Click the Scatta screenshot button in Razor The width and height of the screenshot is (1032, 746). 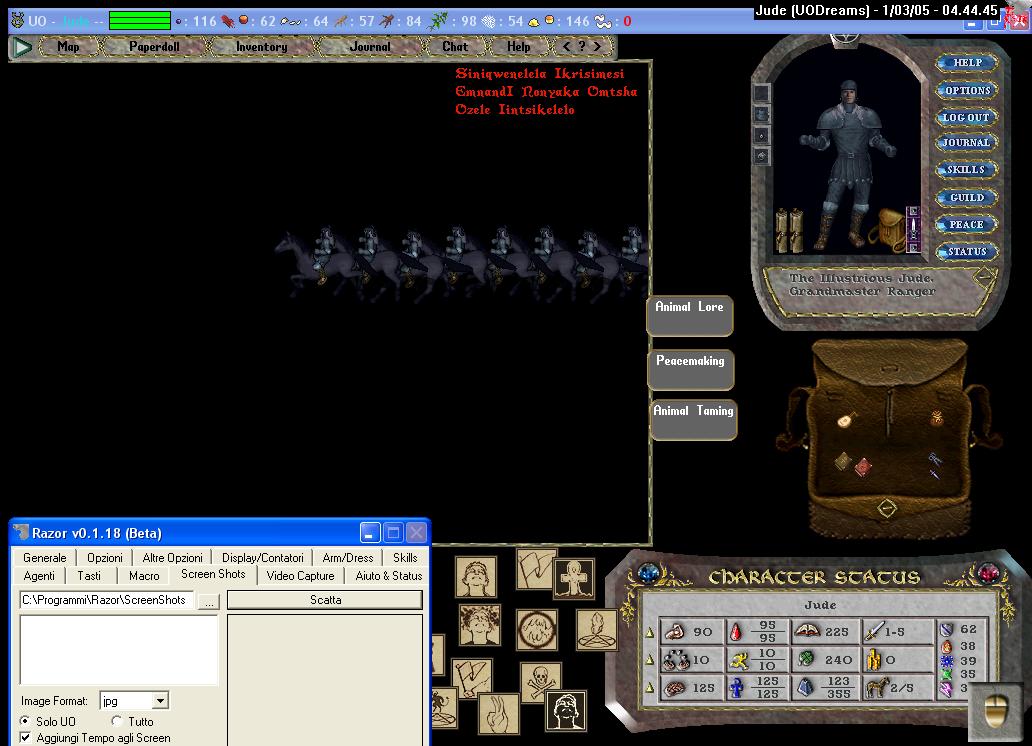coord(325,600)
